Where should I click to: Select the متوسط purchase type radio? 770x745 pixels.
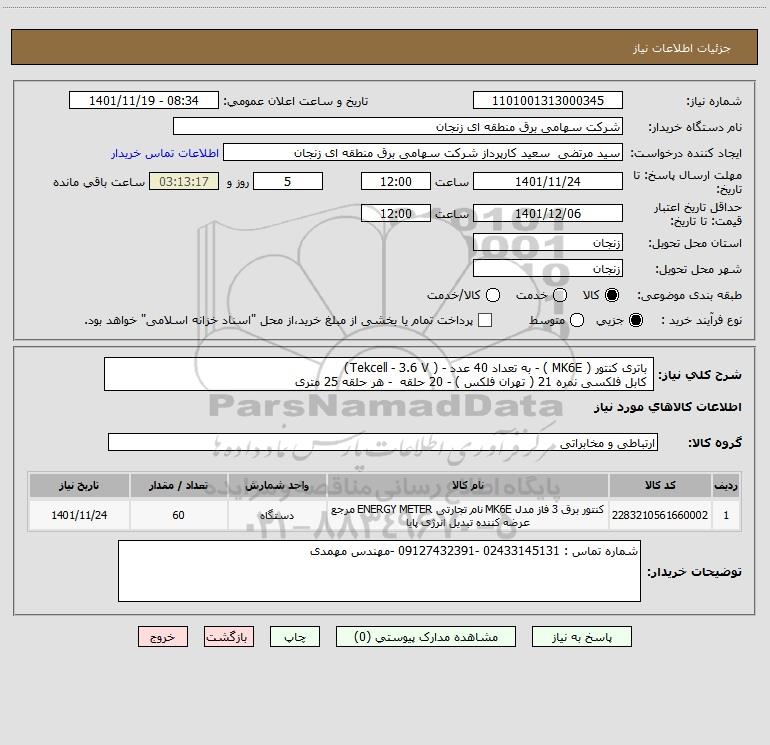(577, 320)
